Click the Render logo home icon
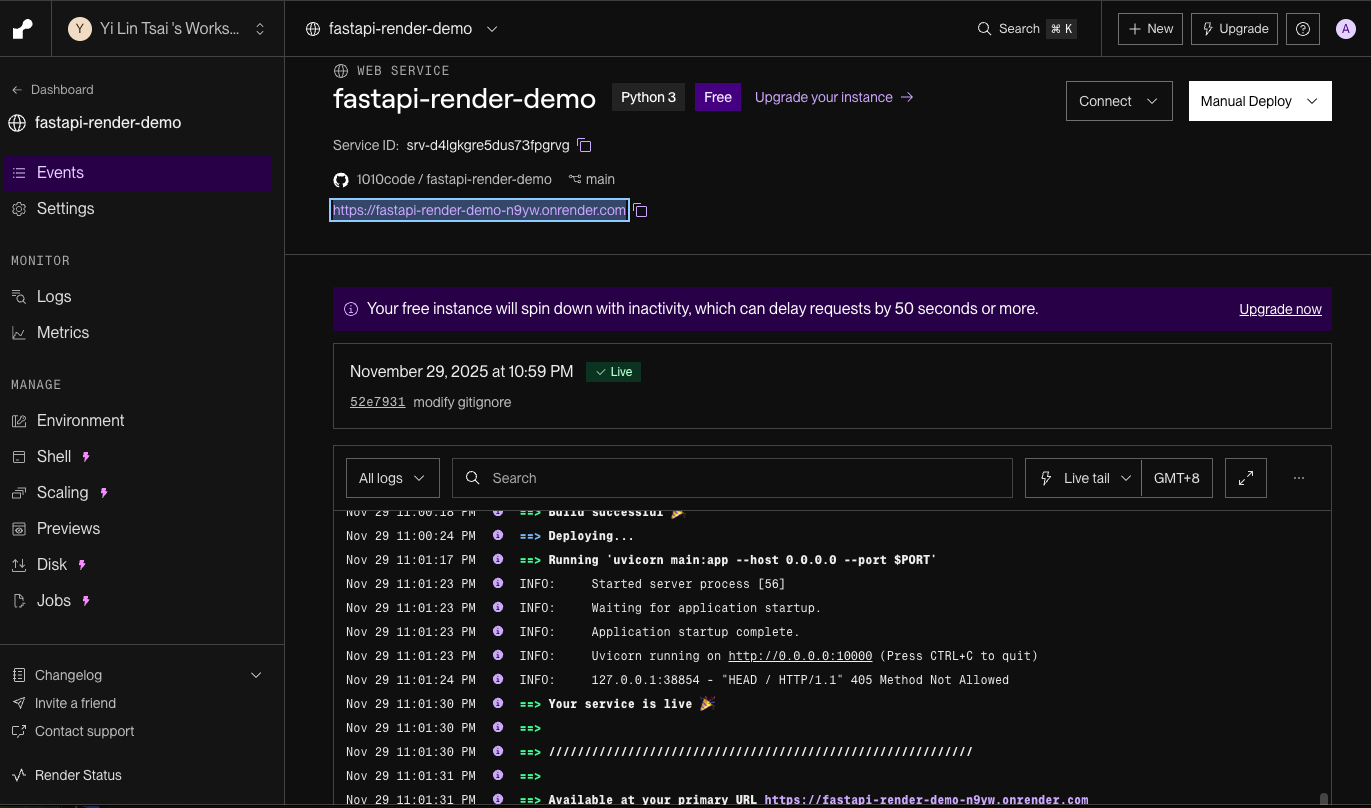1371x808 pixels. (22, 29)
